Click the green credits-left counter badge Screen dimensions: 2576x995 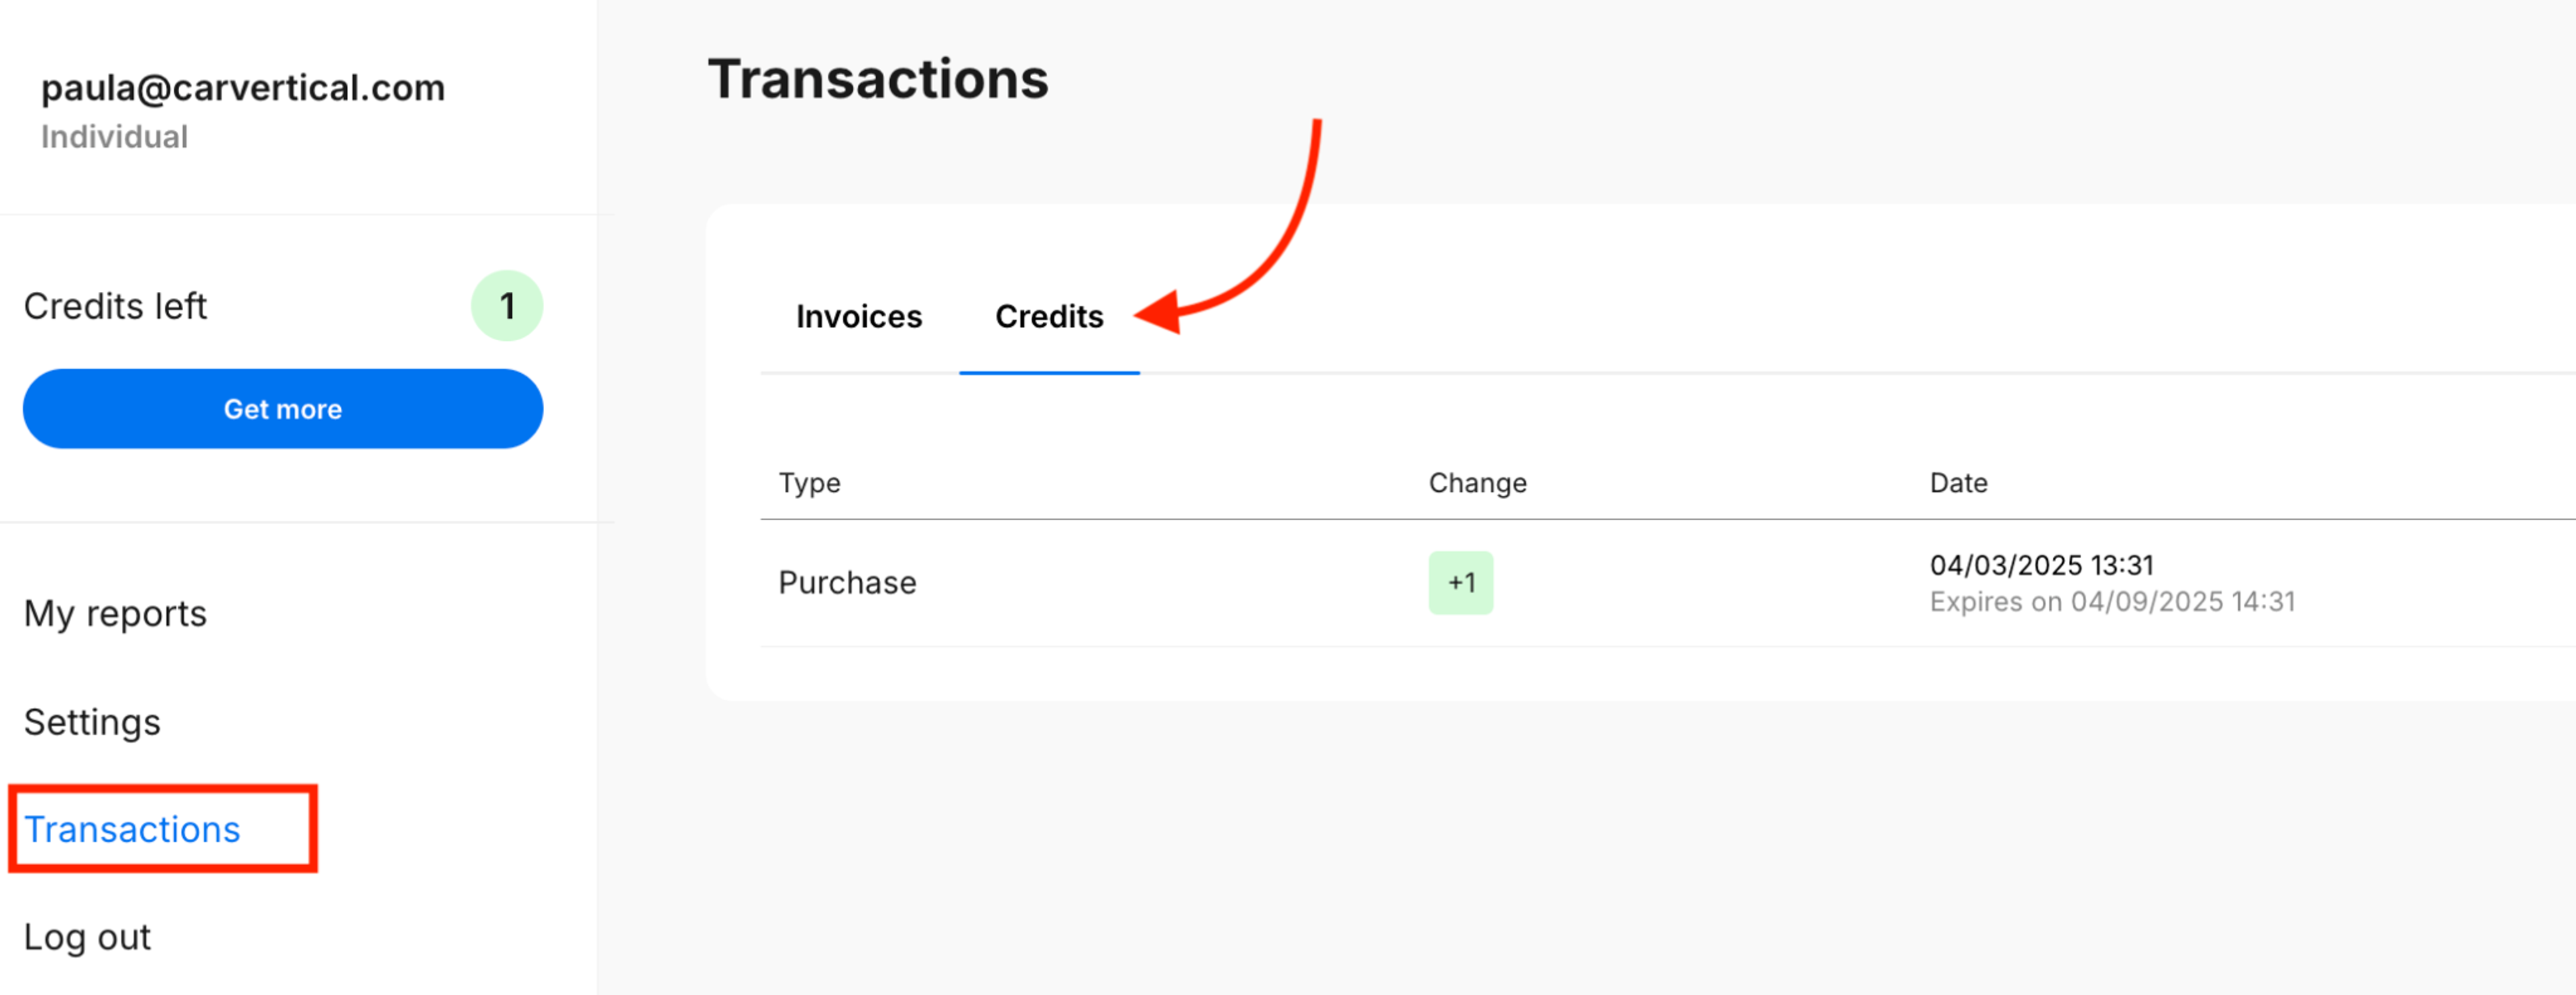(x=507, y=306)
